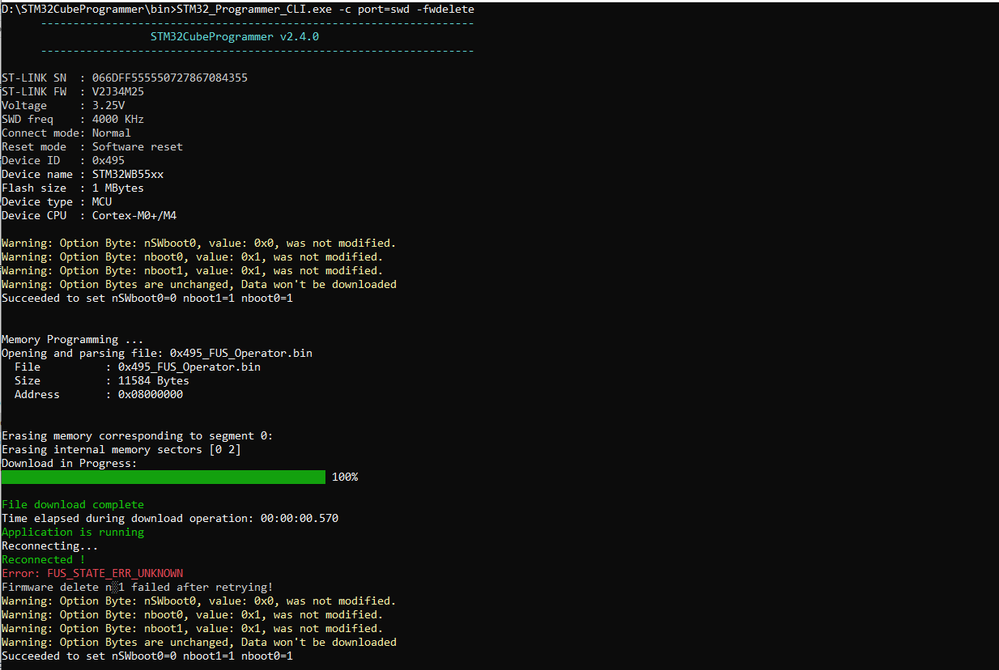999x670 pixels.
Task: Click the Voltage 3.25V line
Action: tap(63, 106)
